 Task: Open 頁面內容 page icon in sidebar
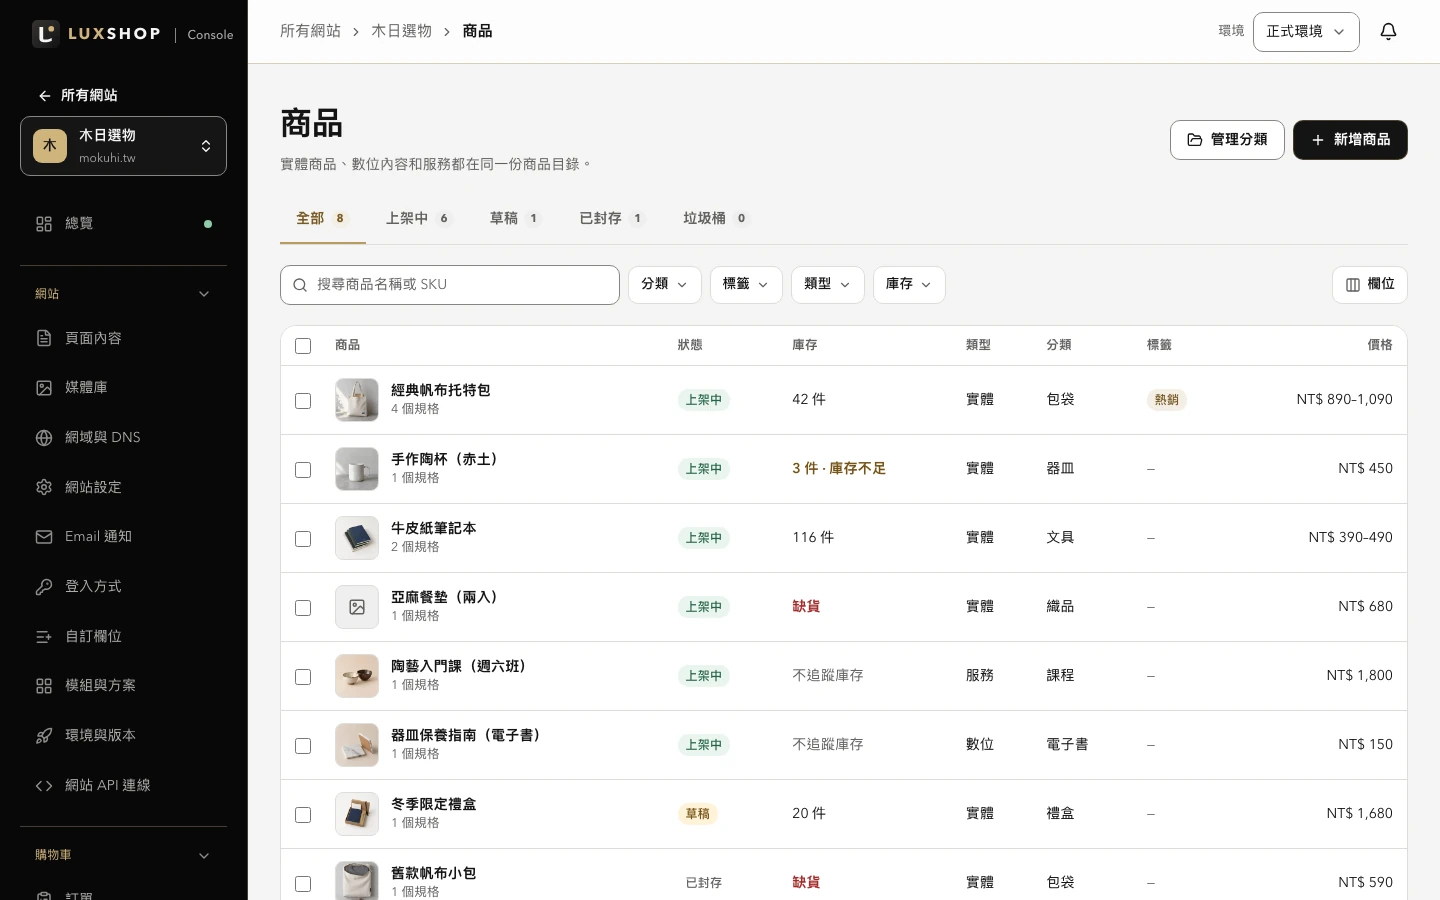[44, 338]
